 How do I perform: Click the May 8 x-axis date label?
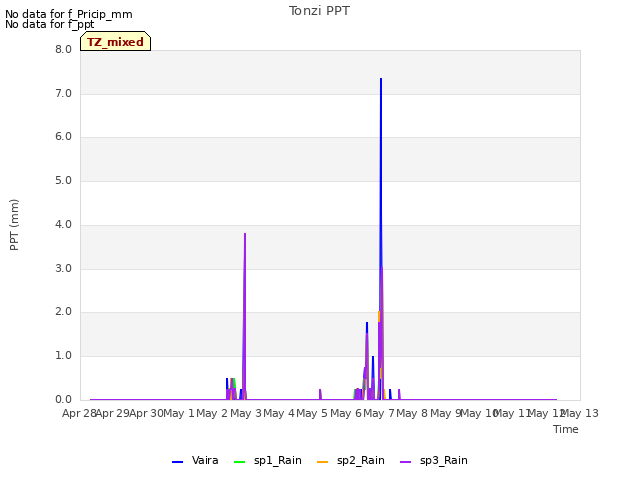[x=412, y=413]
